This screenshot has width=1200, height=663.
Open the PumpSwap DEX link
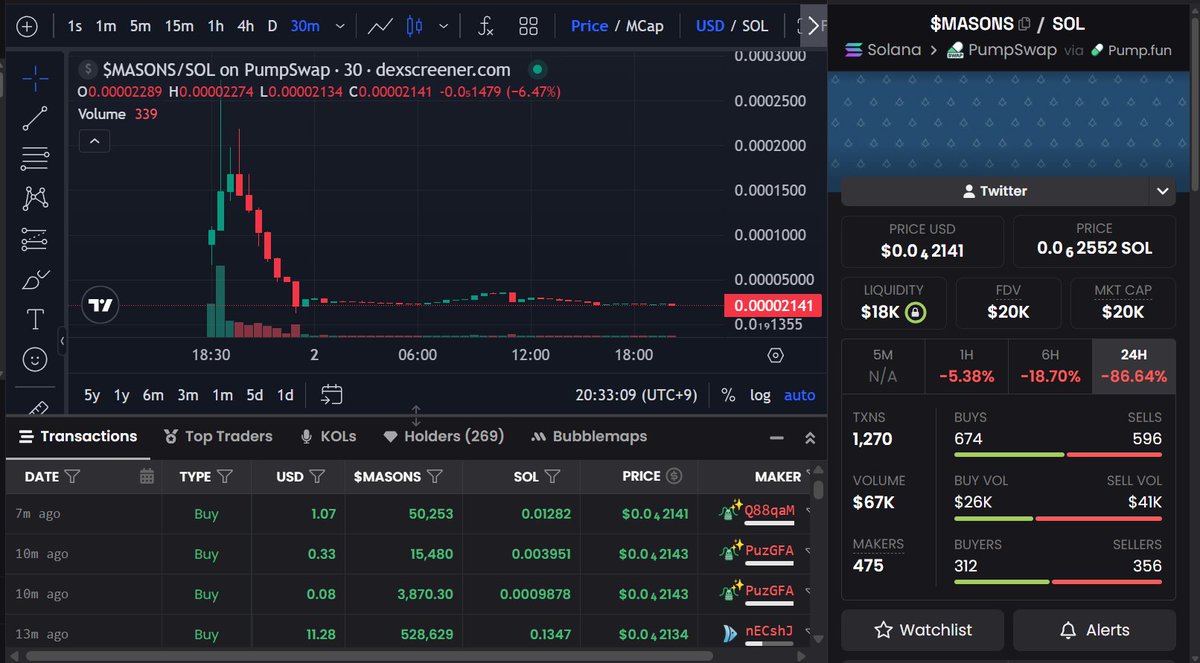coord(1001,50)
